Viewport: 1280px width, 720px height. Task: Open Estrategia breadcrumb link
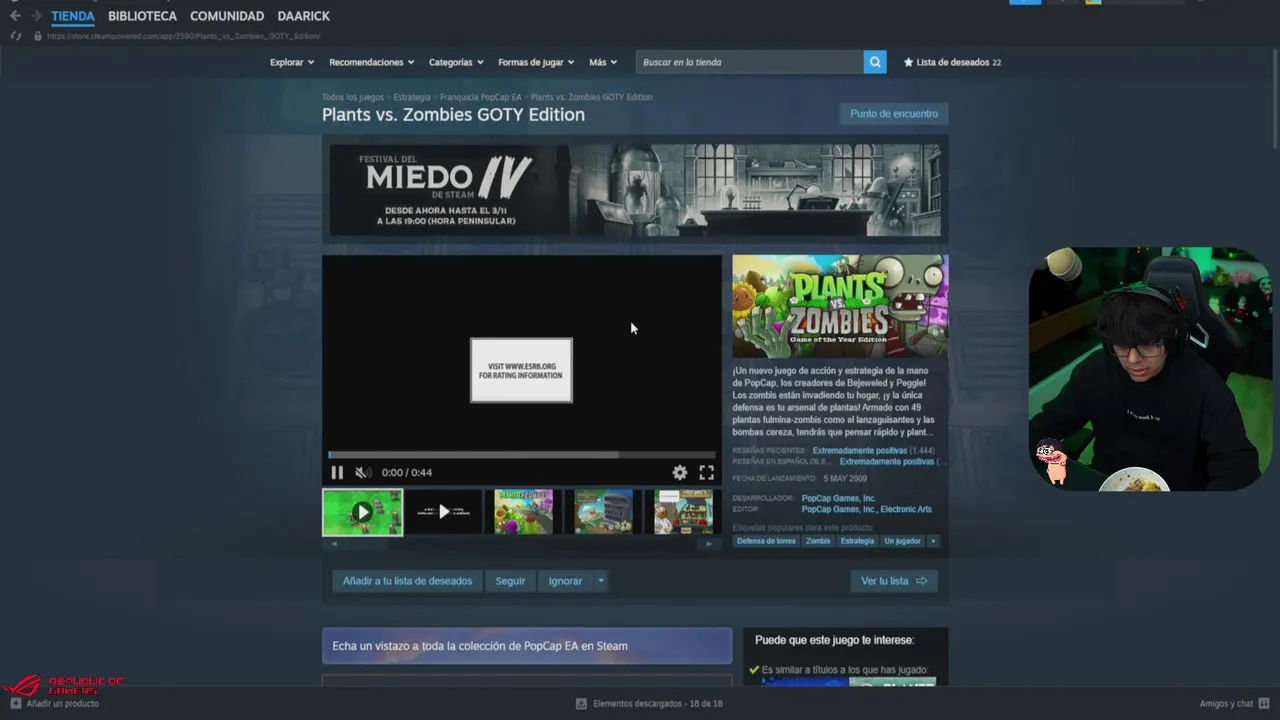412,97
